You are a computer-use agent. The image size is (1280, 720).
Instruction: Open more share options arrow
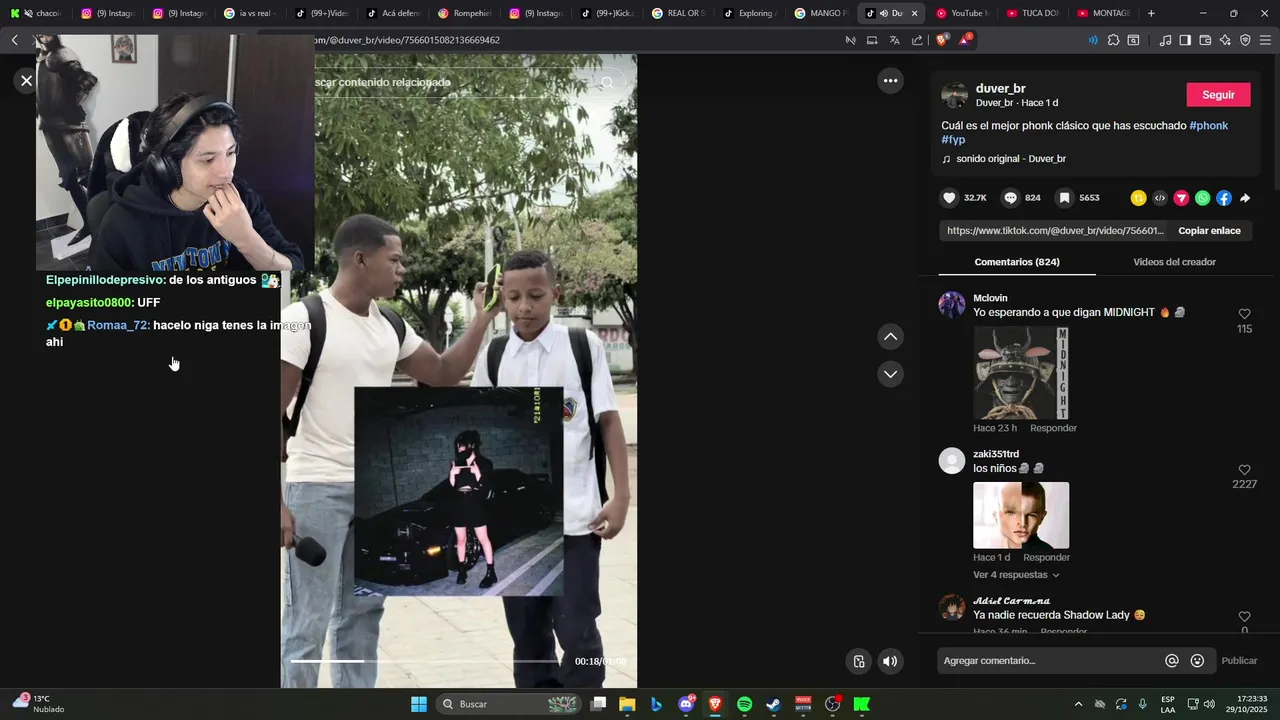pos(1245,198)
